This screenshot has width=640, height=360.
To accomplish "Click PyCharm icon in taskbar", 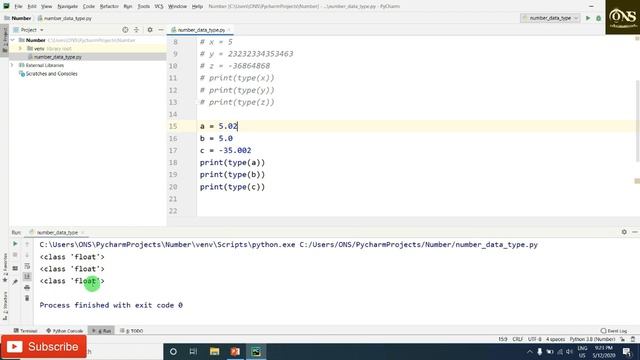I will (x=256, y=351).
